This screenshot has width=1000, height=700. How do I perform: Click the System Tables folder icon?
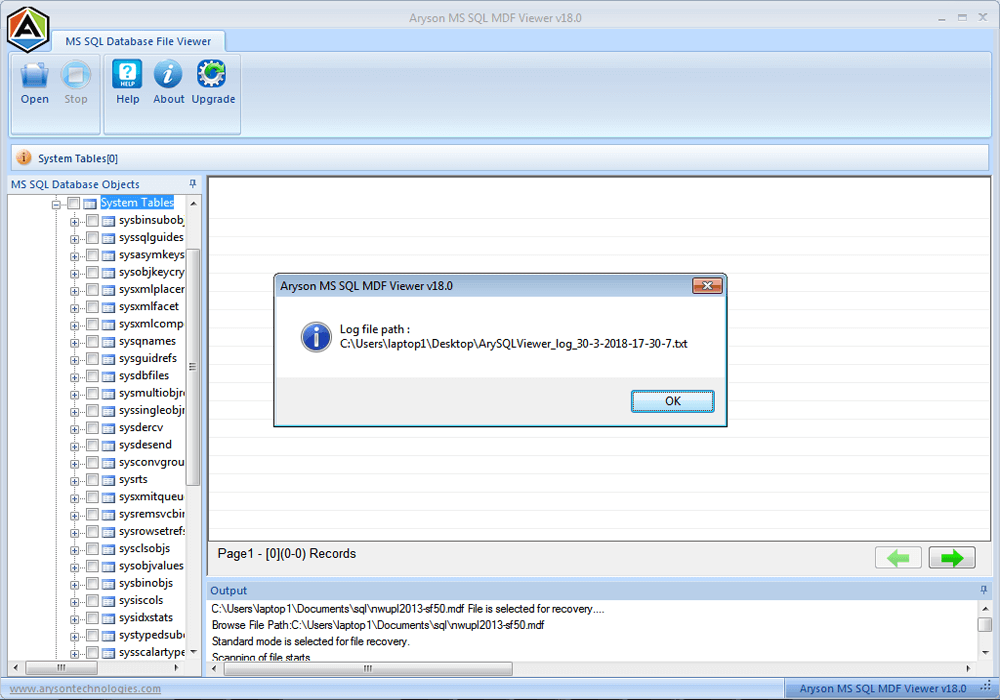pos(90,204)
